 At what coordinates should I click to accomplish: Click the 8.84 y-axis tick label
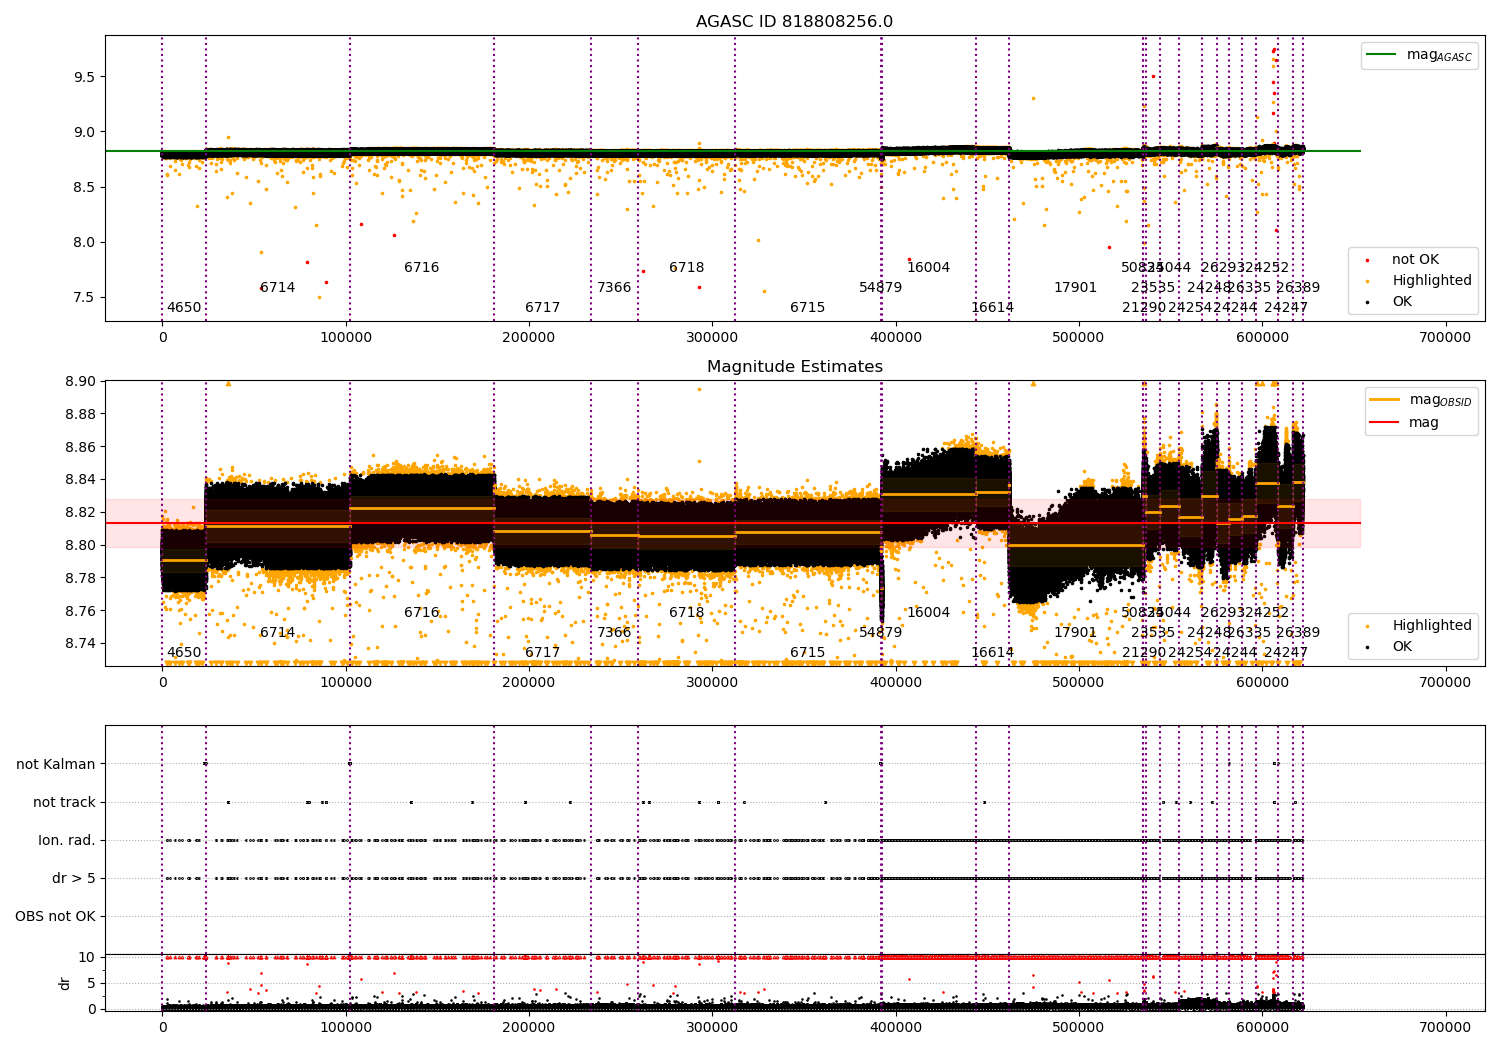pyautogui.click(x=80, y=480)
